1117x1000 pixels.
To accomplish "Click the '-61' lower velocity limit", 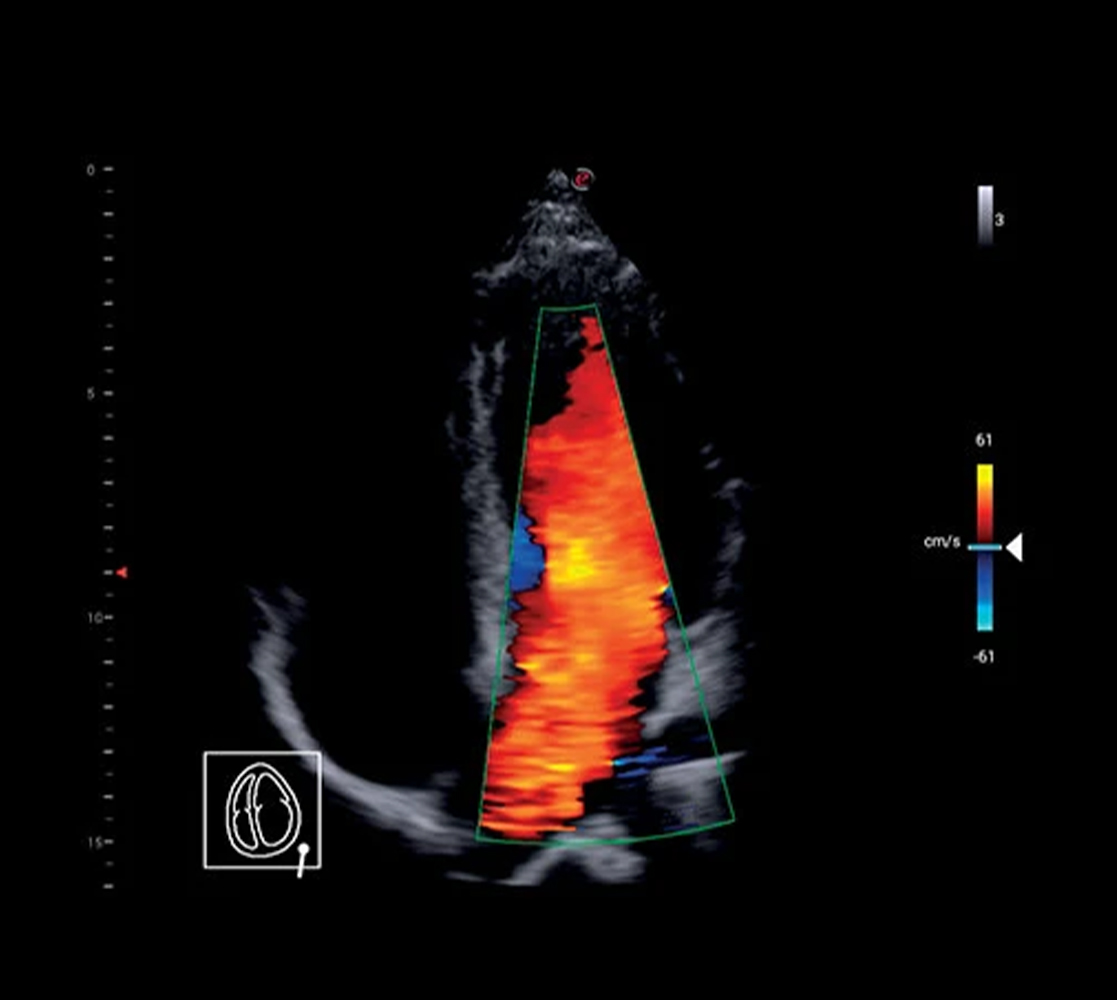I will coord(984,657).
